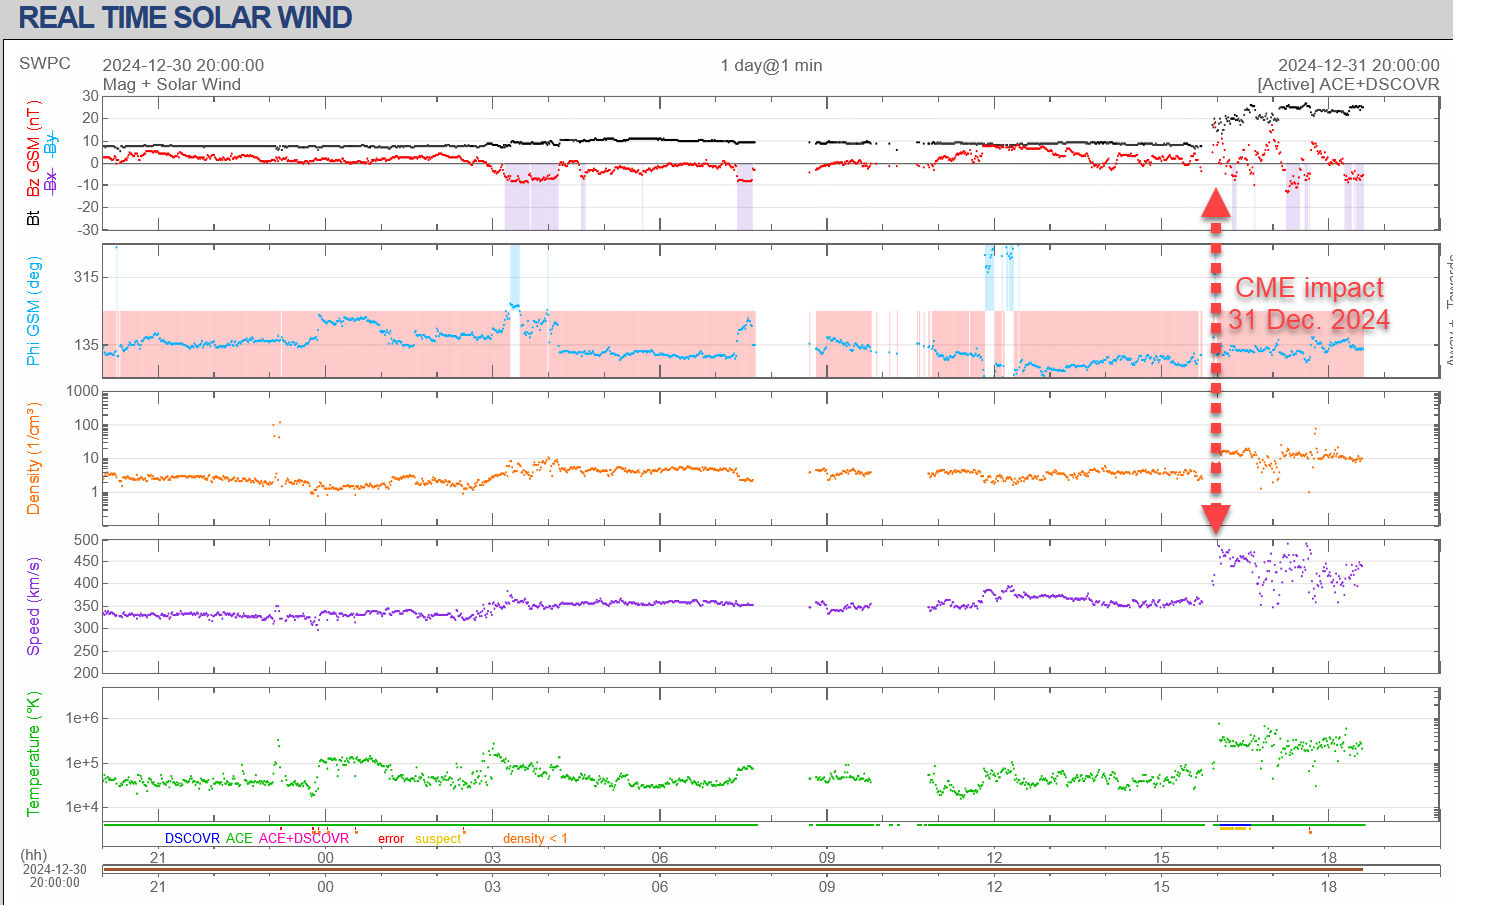Click the REAL TIME SOLAR WIND title
1501x905 pixels.
pos(185,18)
